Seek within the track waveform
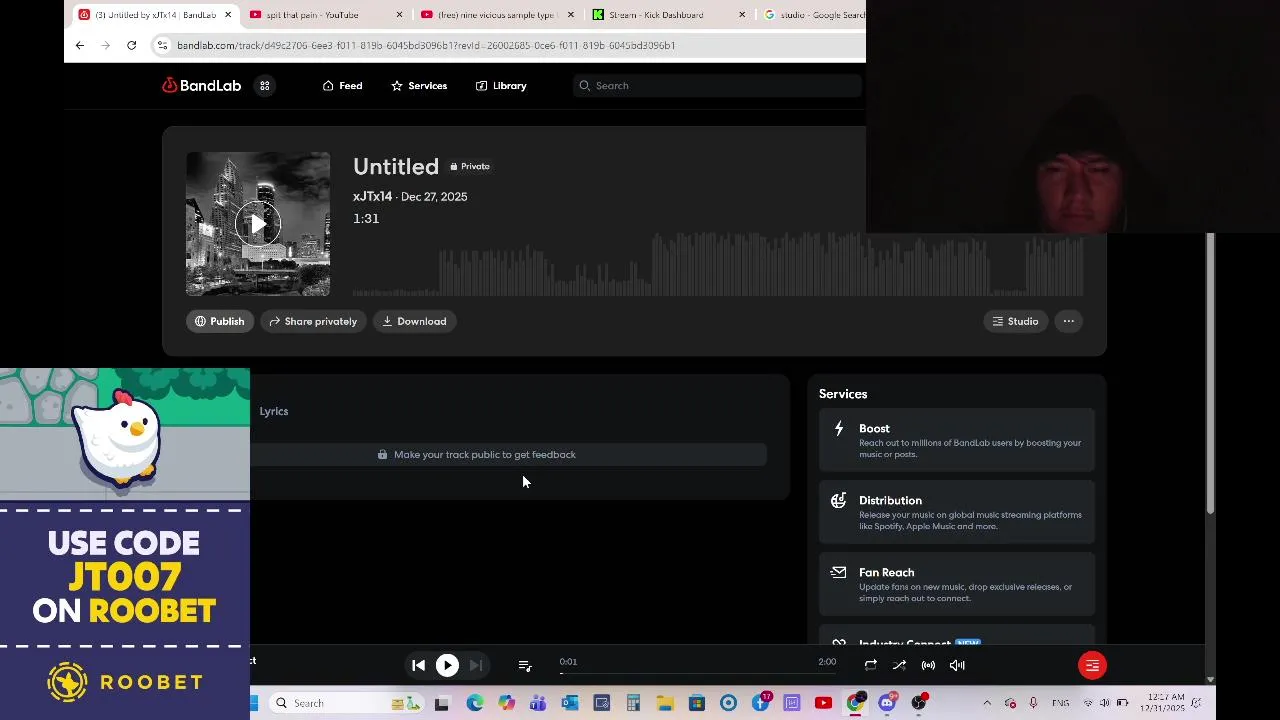The width and height of the screenshot is (1280, 720). pos(718,264)
